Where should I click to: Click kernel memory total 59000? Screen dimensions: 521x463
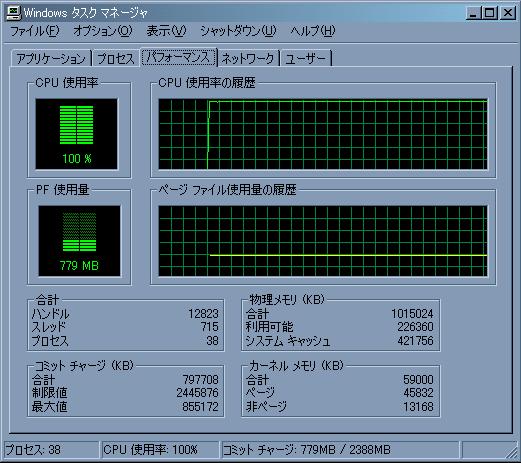tap(418, 380)
